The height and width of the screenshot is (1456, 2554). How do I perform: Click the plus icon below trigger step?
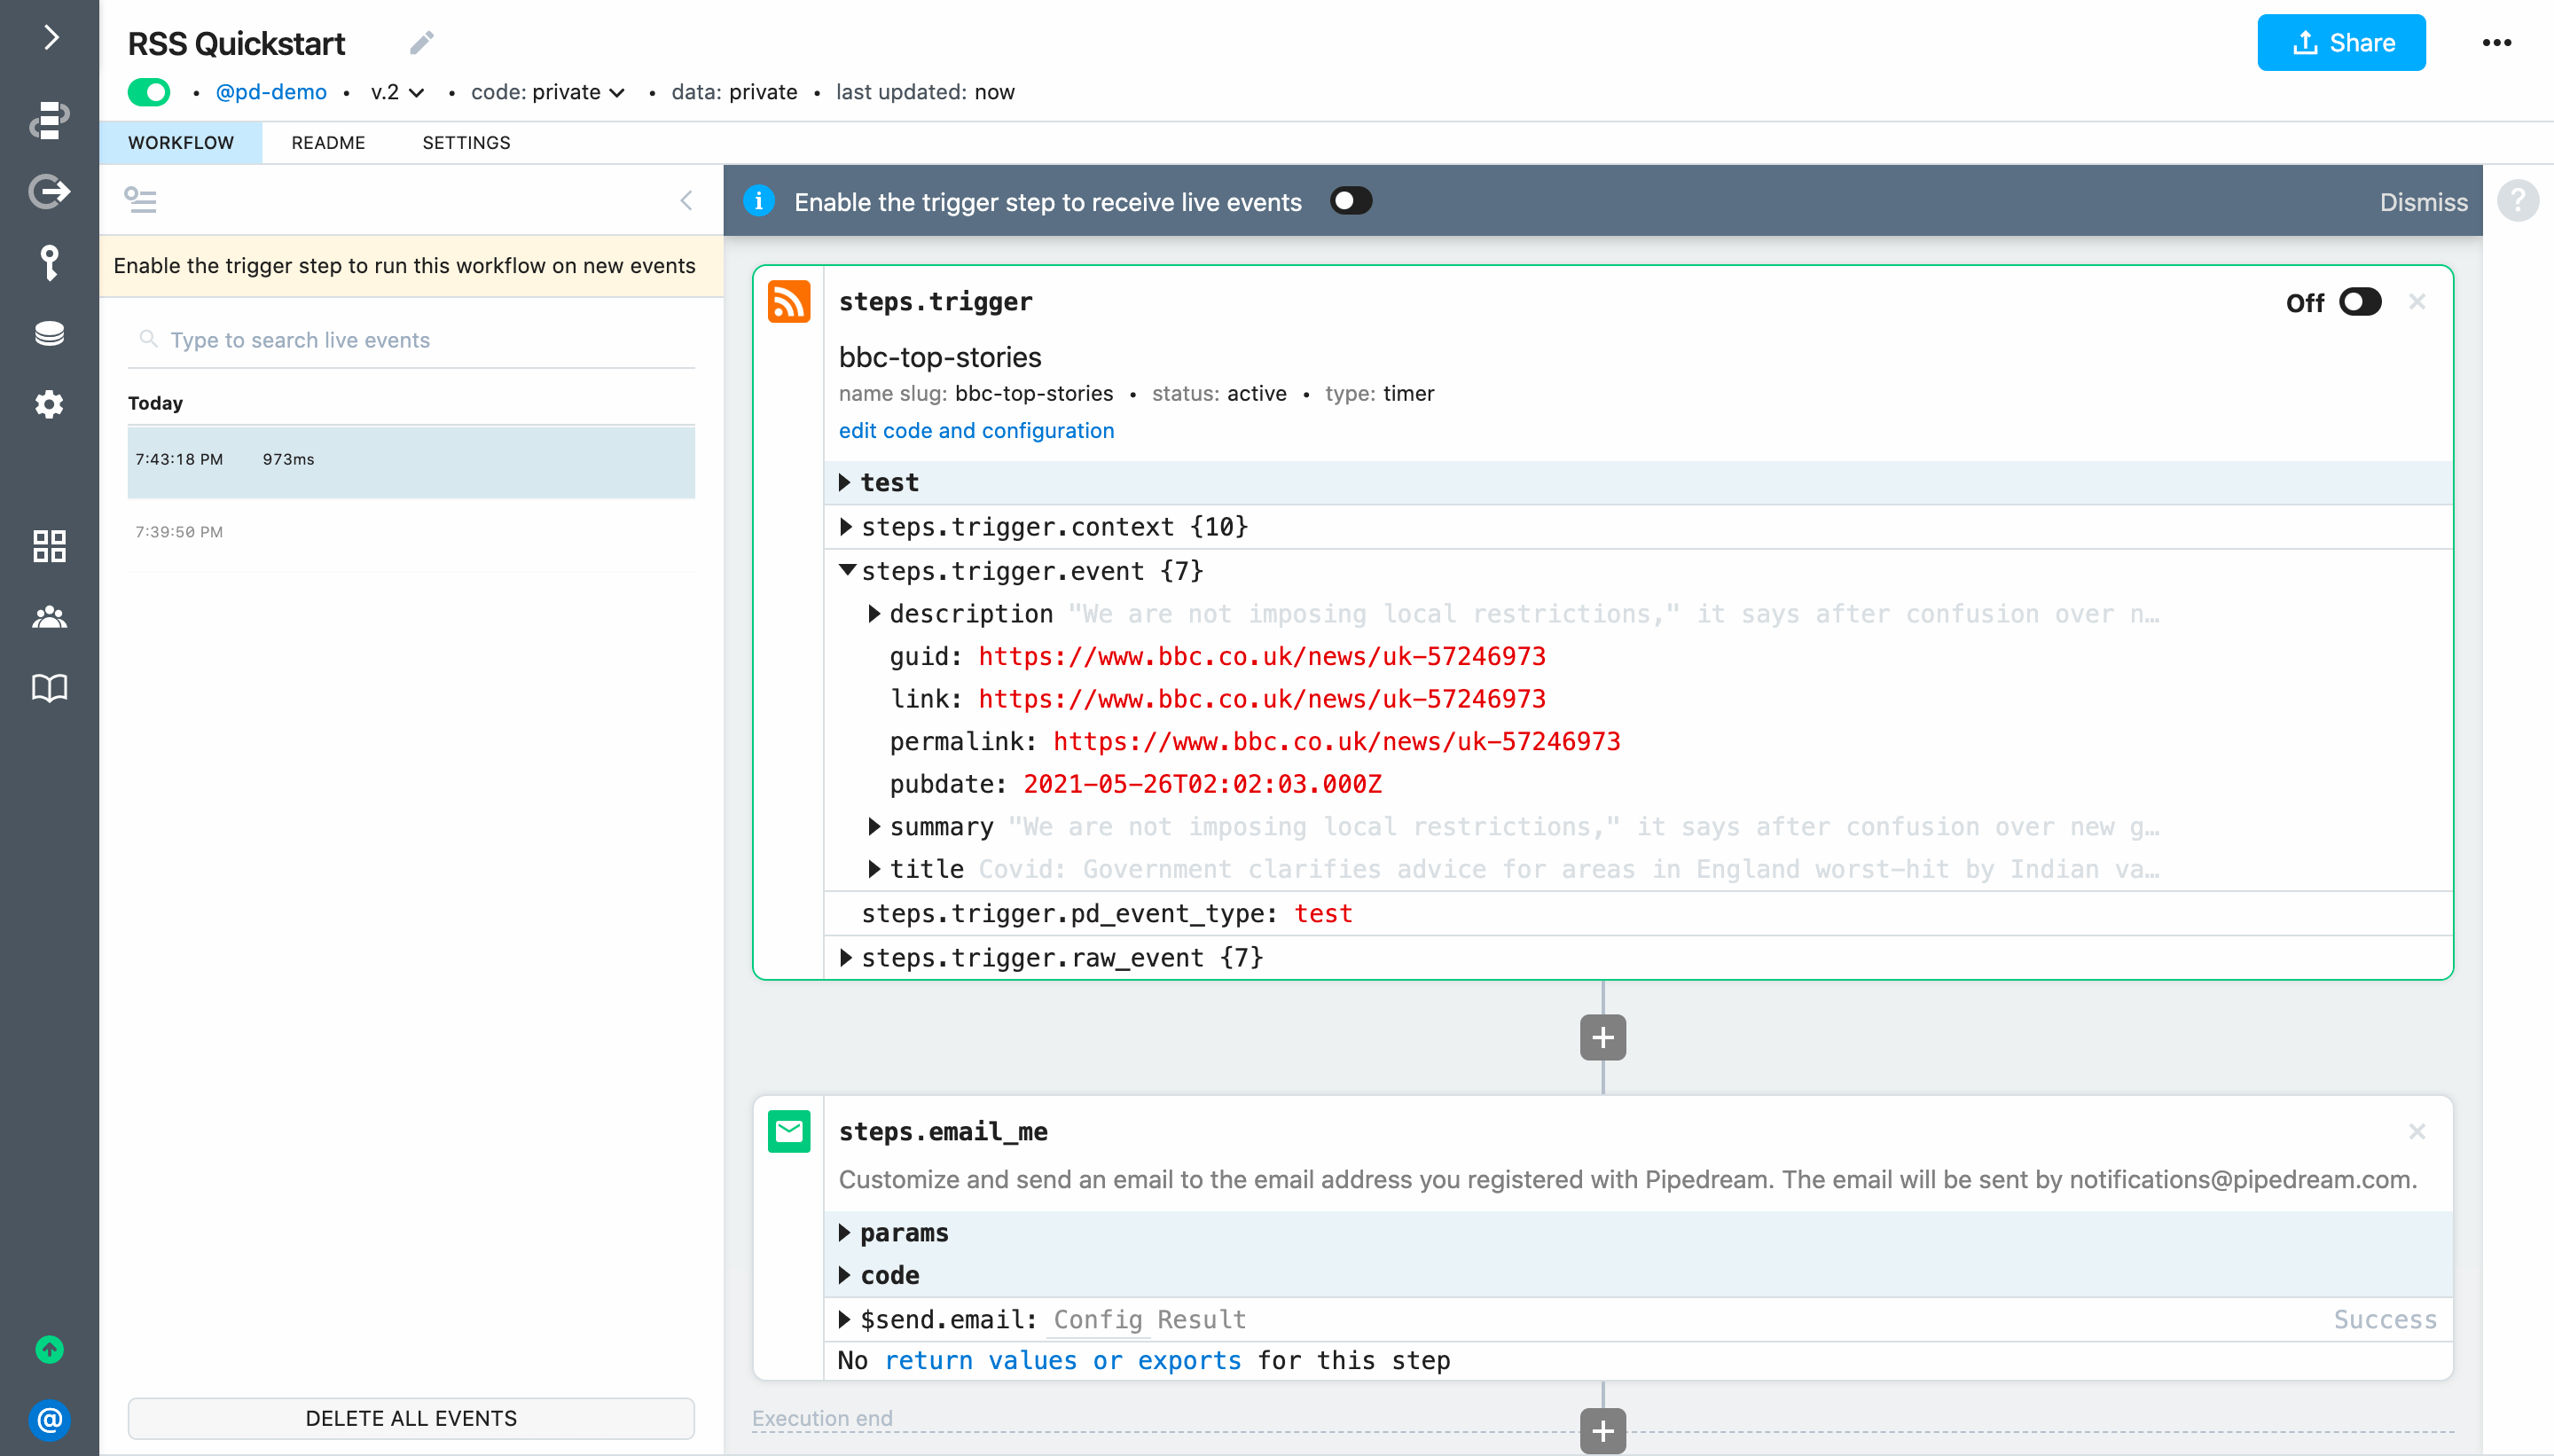[x=1602, y=1037]
